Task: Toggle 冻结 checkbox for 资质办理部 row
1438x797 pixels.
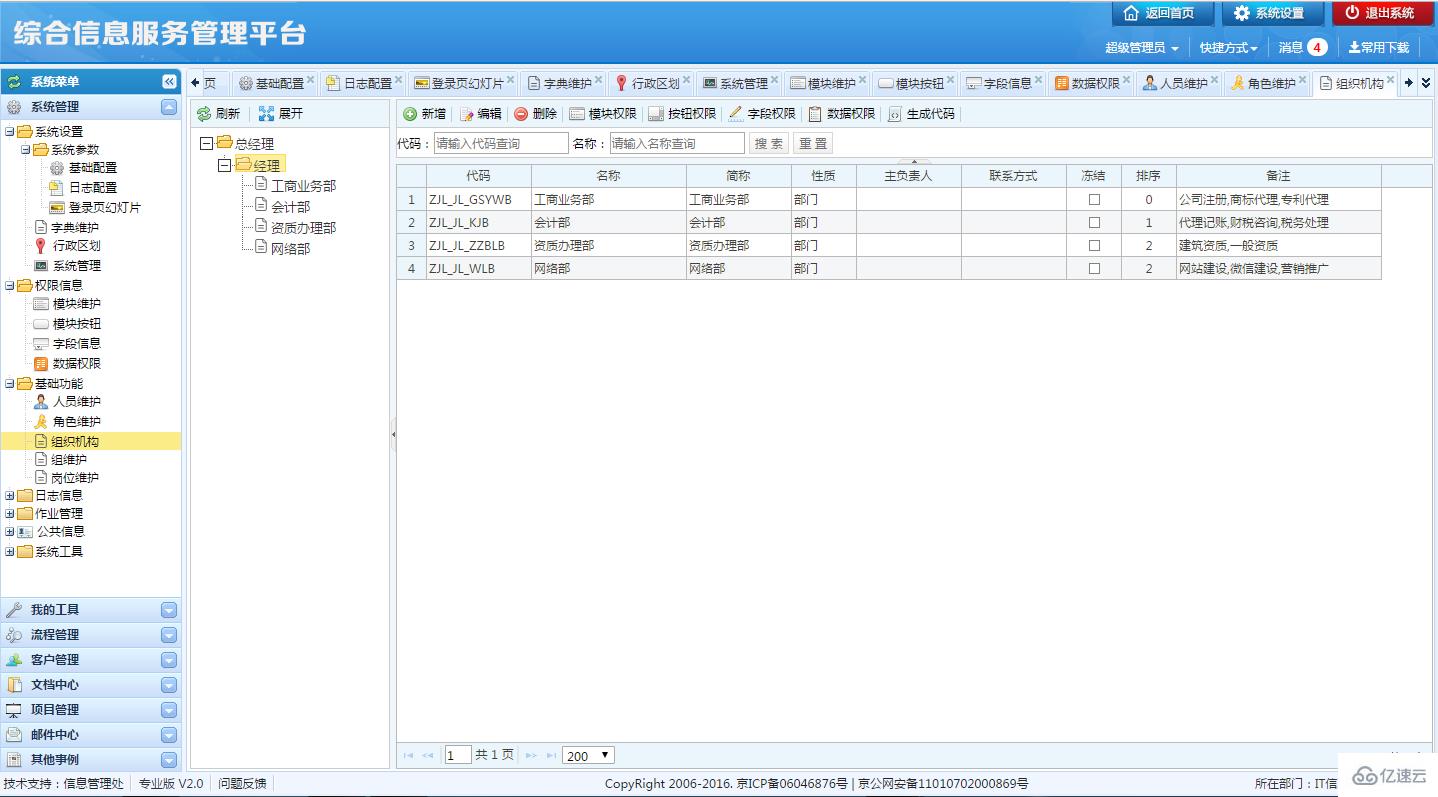Action: pyautogui.click(x=1094, y=246)
